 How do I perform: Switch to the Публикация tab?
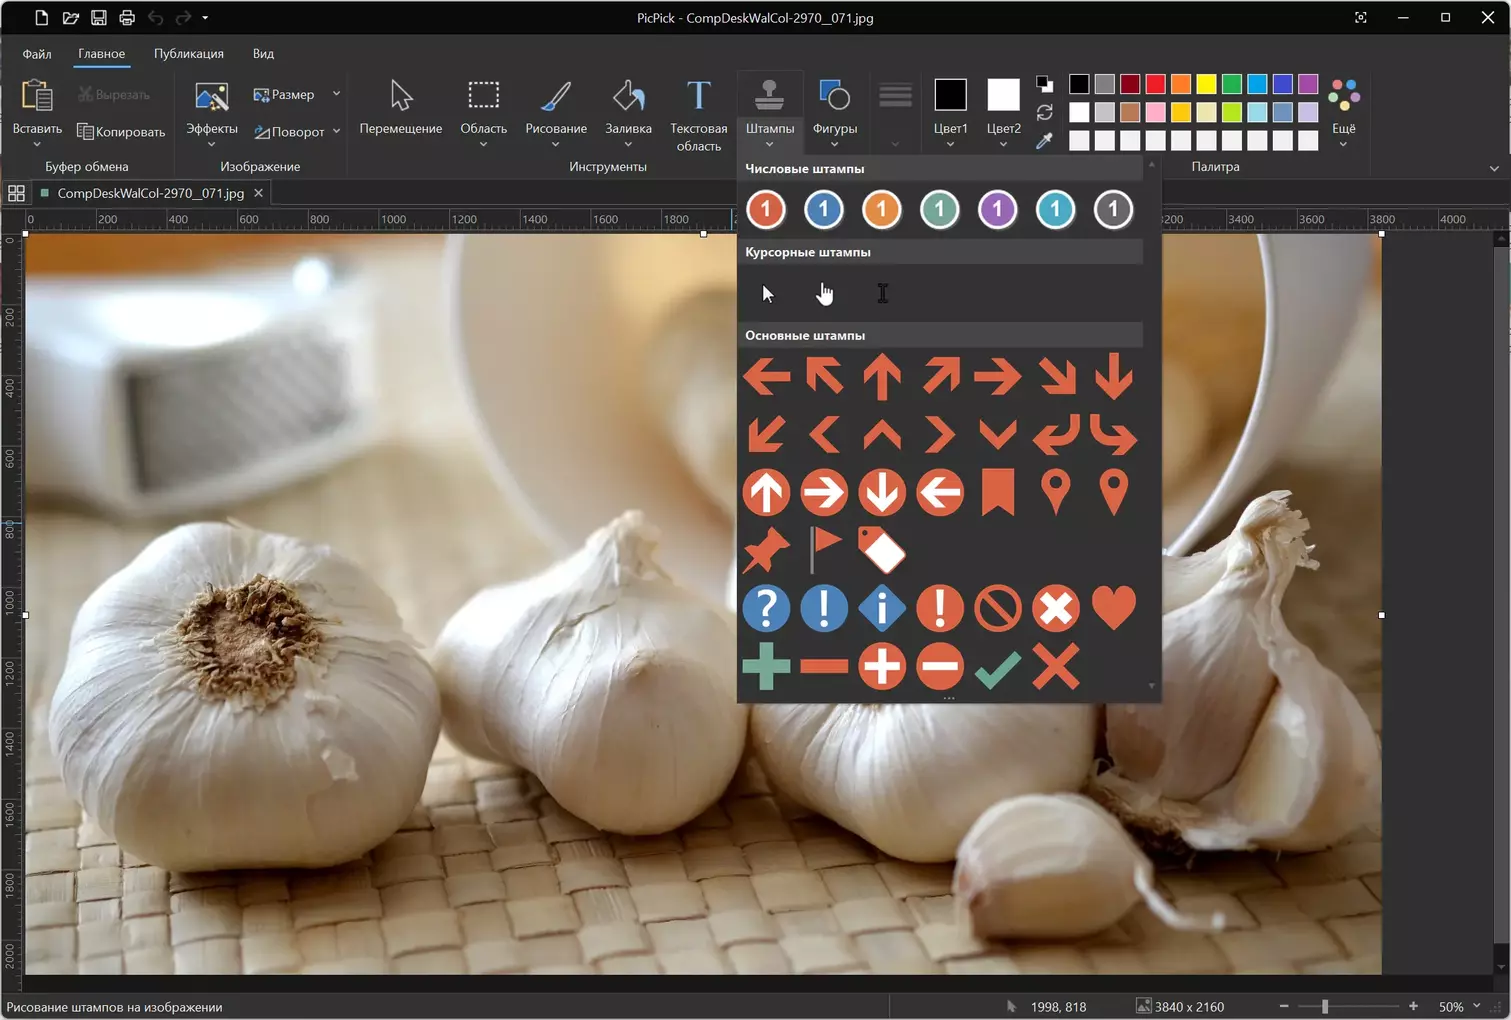click(188, 54)
